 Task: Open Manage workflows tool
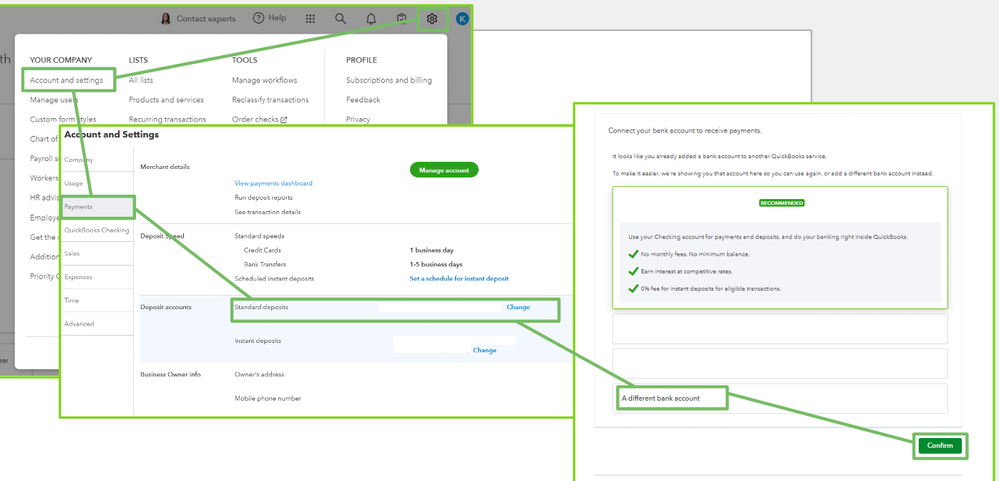264,80
